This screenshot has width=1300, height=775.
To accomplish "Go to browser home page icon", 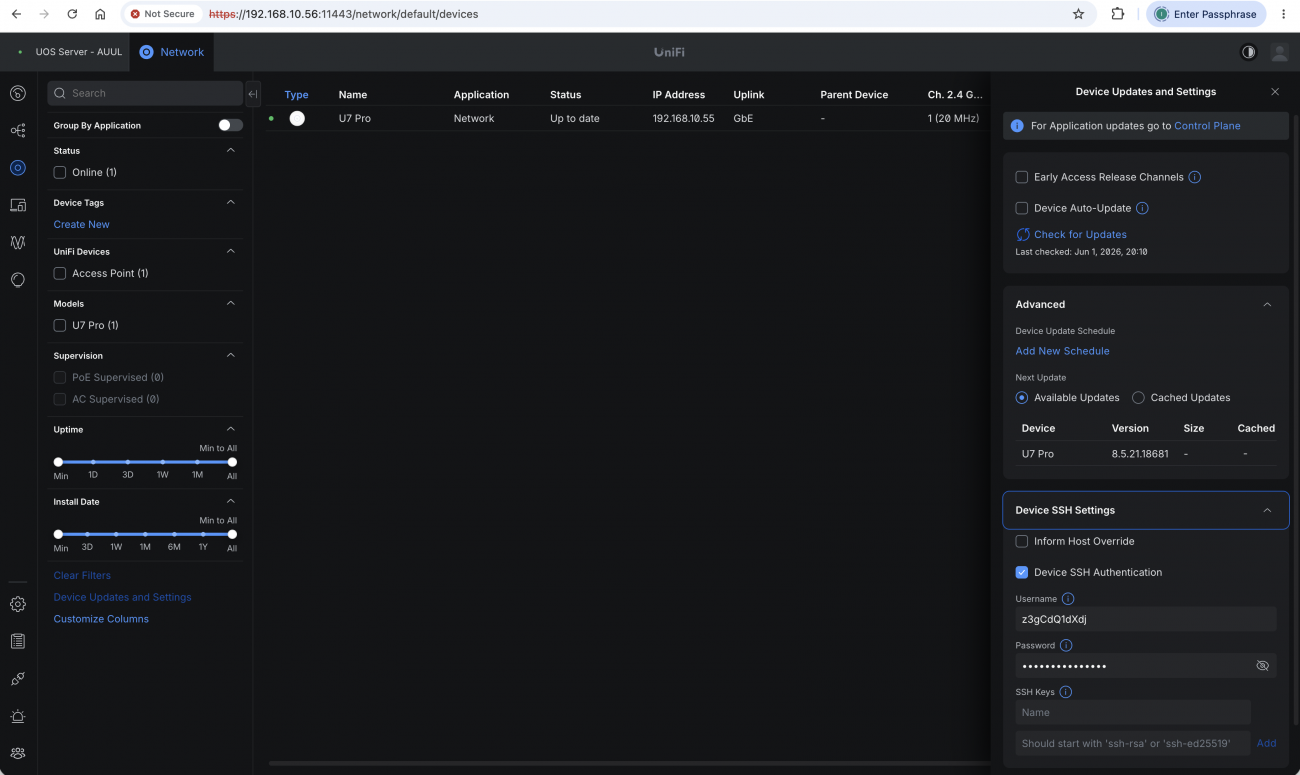I will (100, 14).
